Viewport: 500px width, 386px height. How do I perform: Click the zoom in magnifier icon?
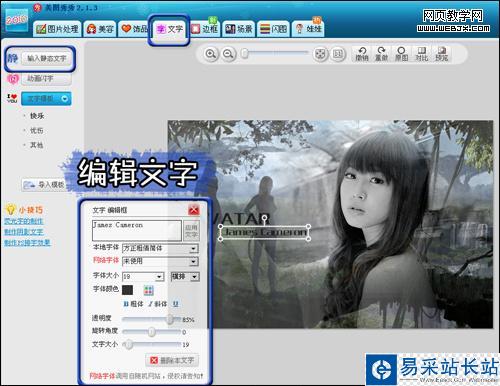click(211, 54)
